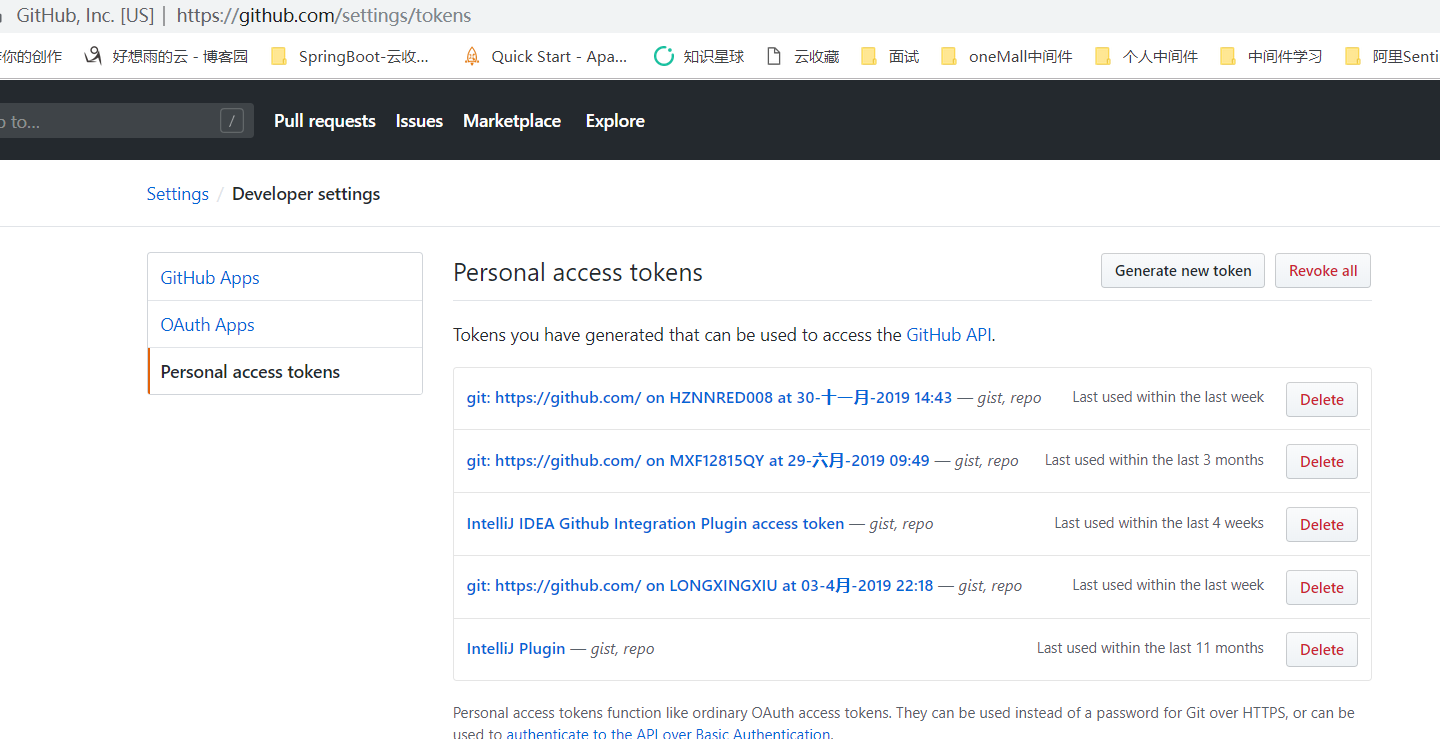1440x739 pixels.
Task: Select Personal access tokens sidebar item
Action: (x=285, y=371)
